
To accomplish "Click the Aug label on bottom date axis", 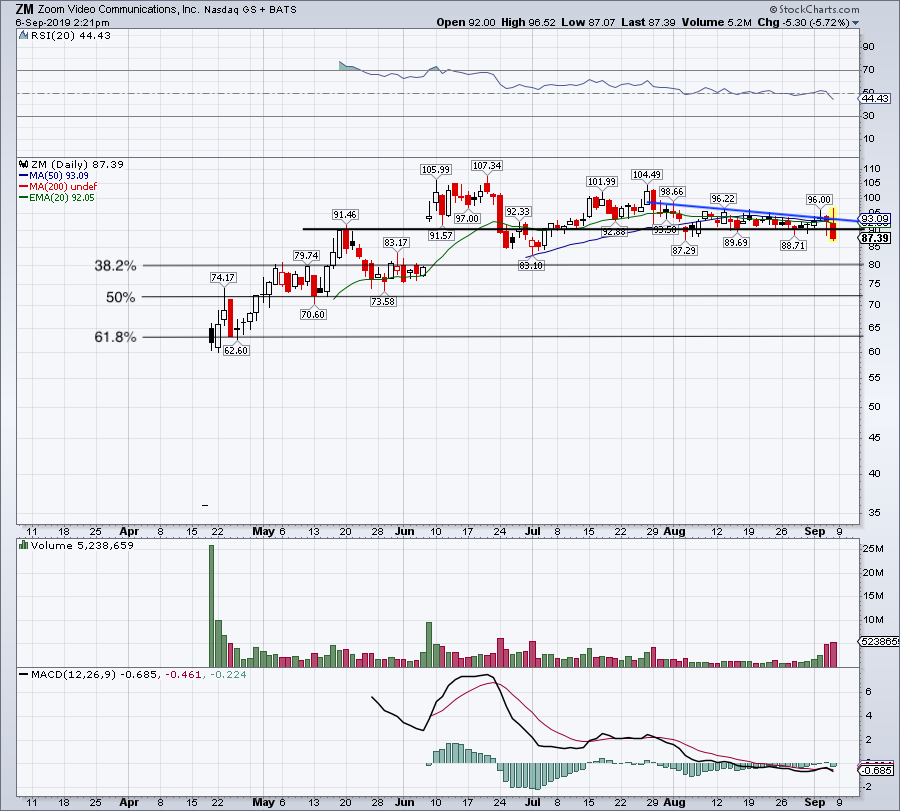I will click(674, 802).
